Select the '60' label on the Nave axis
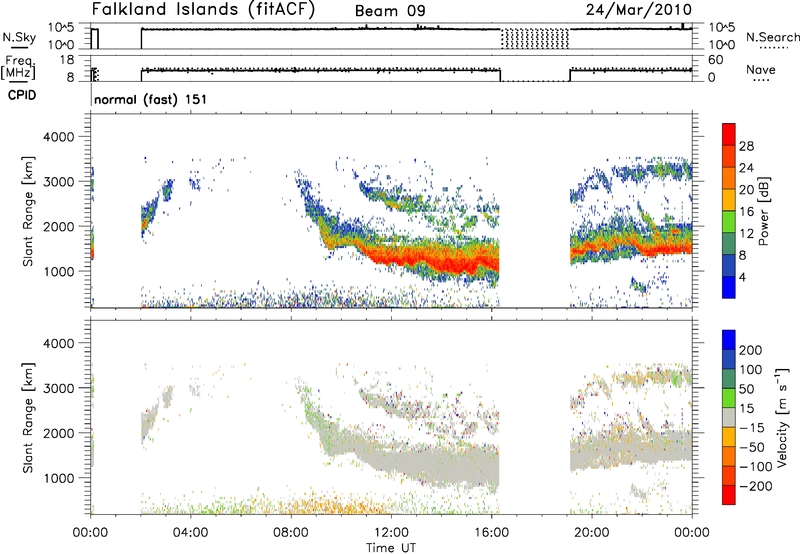Viewport: 800px width, 554px height. tap(716, 60)
